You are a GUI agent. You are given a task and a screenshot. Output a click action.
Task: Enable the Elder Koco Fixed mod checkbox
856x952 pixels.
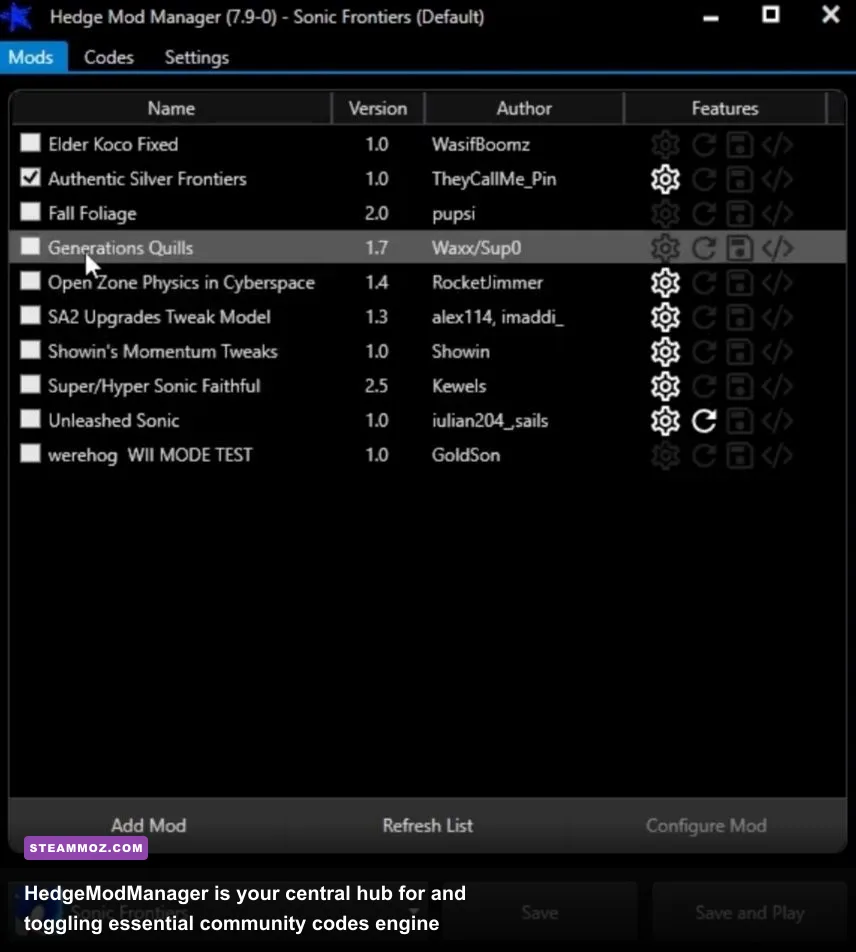pos(30,143)
